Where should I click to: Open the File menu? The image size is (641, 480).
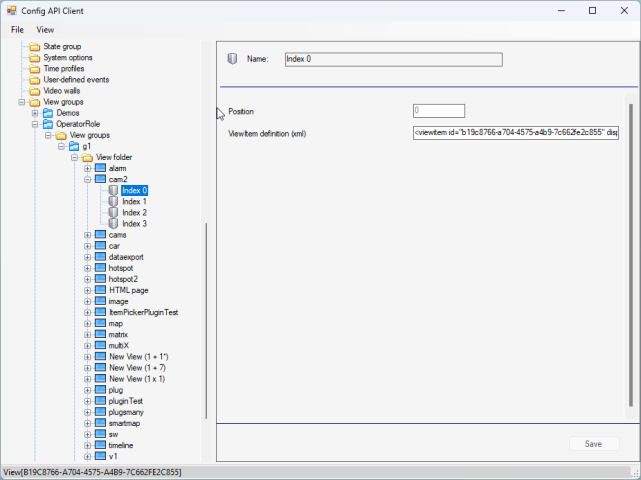(17, 30)
